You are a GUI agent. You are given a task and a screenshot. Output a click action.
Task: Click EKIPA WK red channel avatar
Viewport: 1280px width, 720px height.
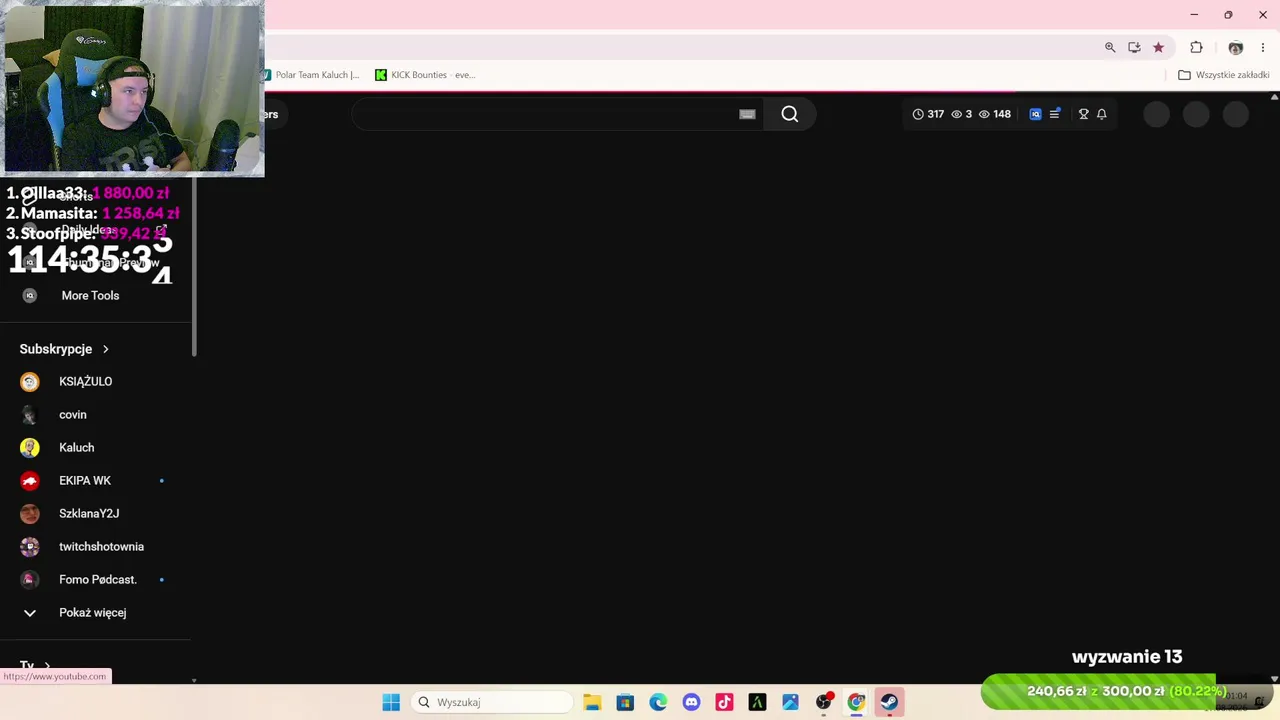pyautogui.click(x=30, y=480)
